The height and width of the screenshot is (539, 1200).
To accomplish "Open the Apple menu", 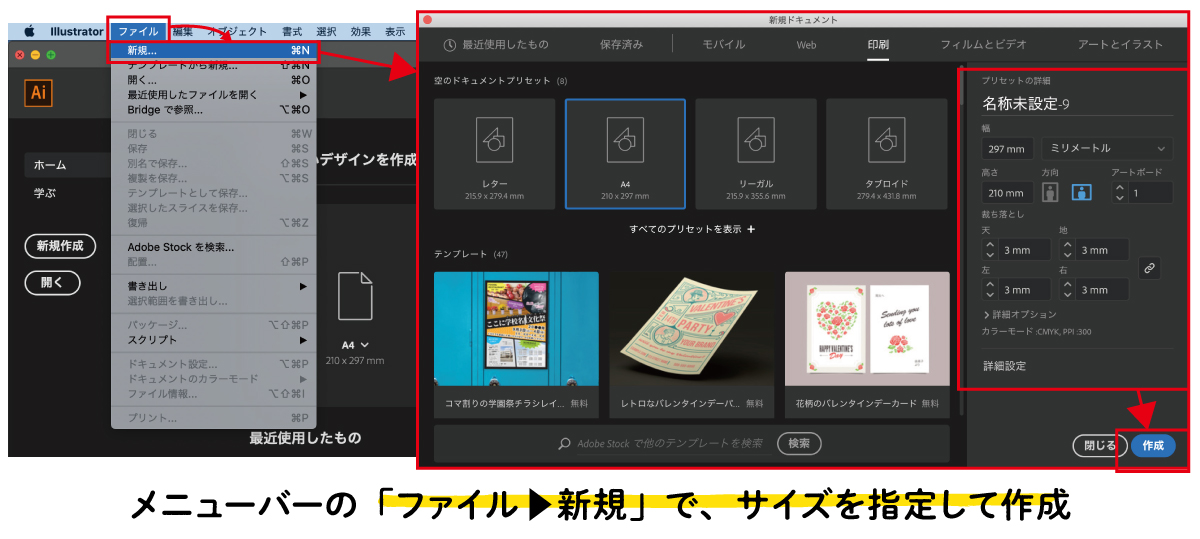I will tap(29, 32).
